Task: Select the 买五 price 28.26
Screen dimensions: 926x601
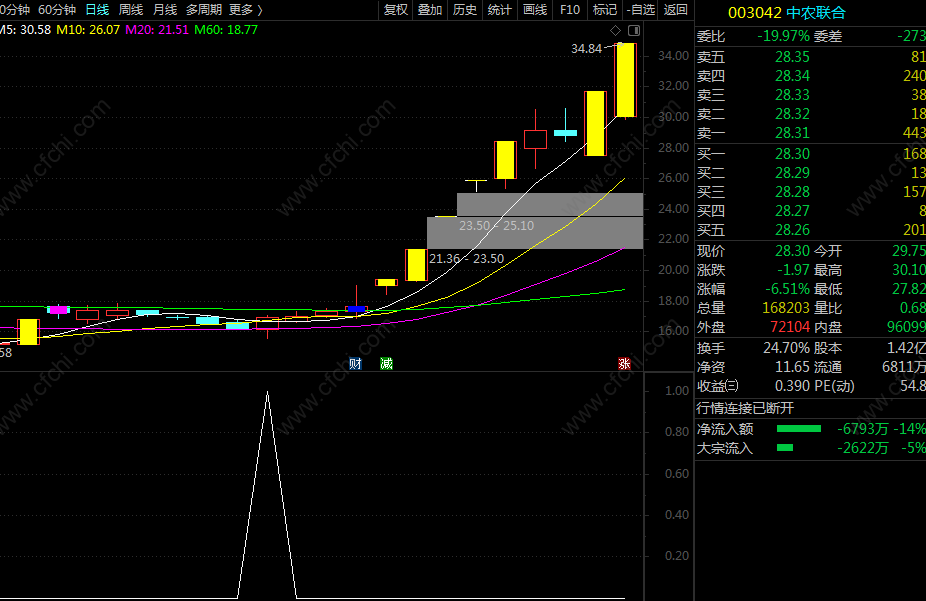Action: (793, 230)
